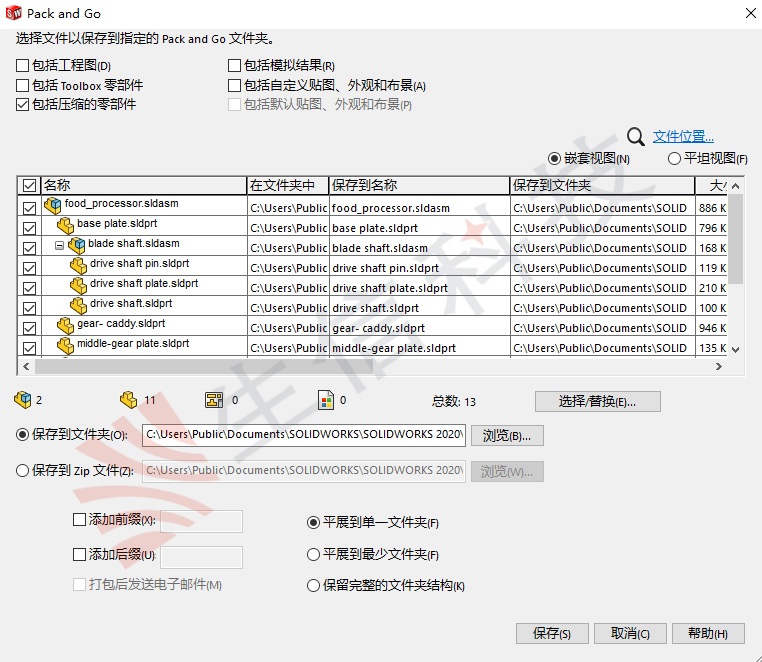Uncheck 包括压缩的零部件 option
This screenshot has width=762, height=662.
pyautogui.click(x=22, y=105)
